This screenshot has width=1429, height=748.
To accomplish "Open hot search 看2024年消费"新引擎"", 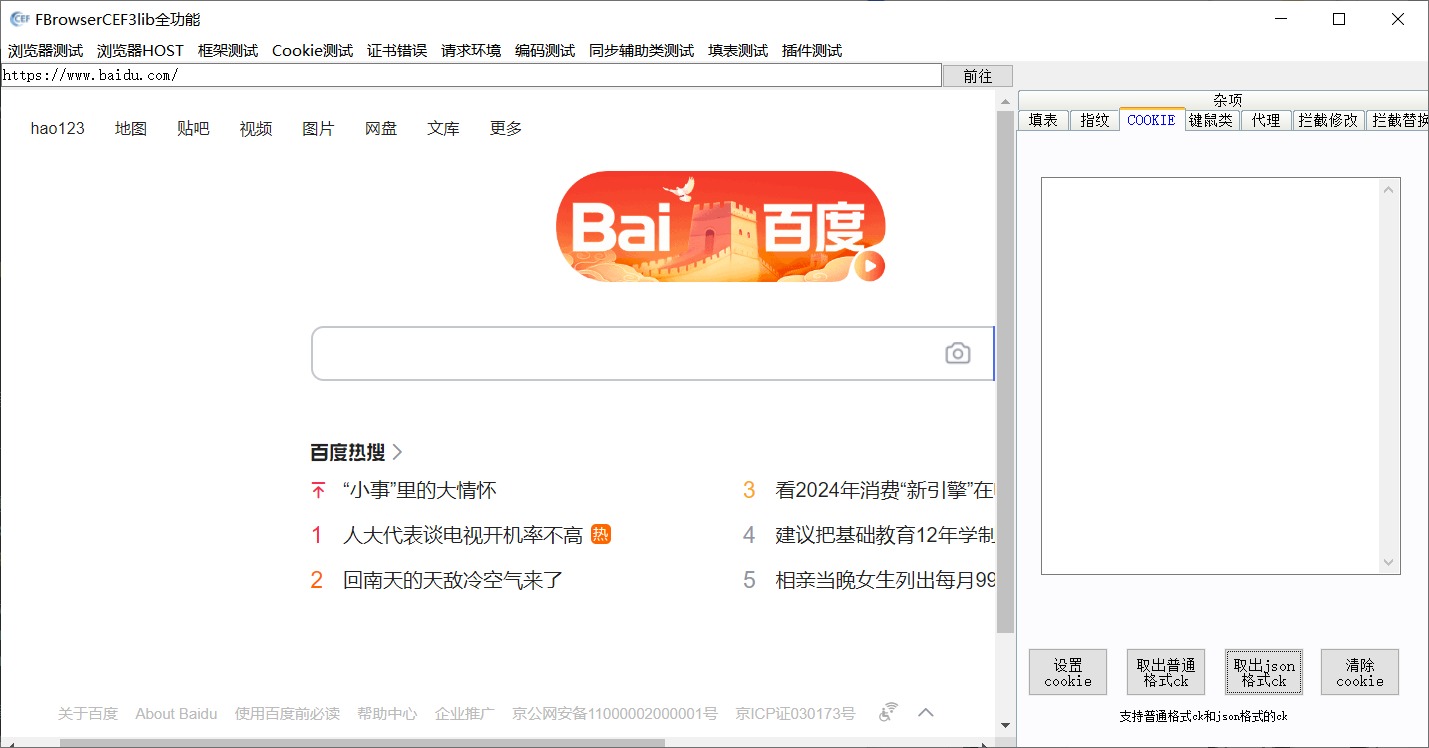I will [885, 490].
